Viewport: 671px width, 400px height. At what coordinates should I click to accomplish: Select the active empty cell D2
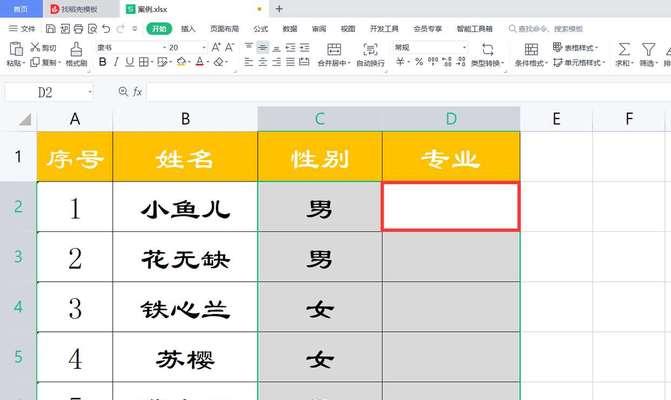[451, 207]
